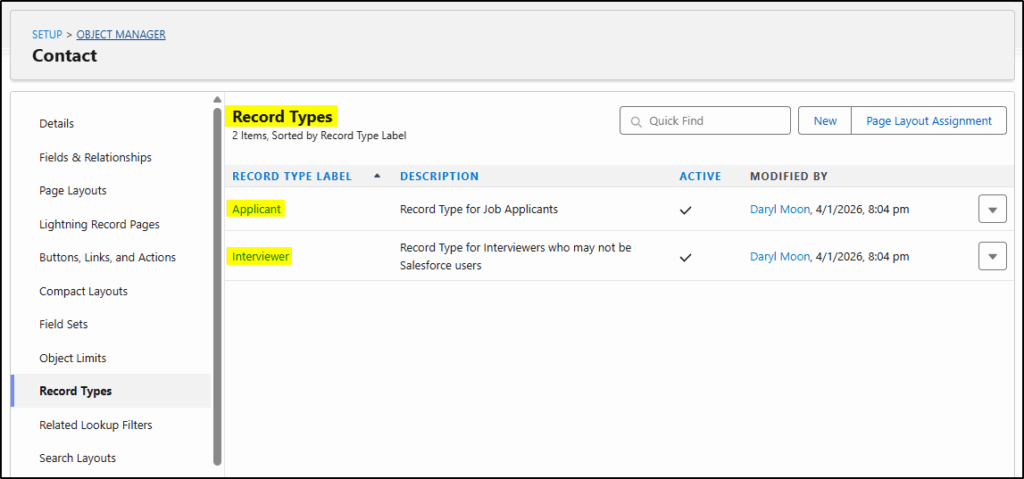Go to Related Lookup Filters
Image resolution: width=1024 pixels, height=479 pixels.
coord(95,425)
